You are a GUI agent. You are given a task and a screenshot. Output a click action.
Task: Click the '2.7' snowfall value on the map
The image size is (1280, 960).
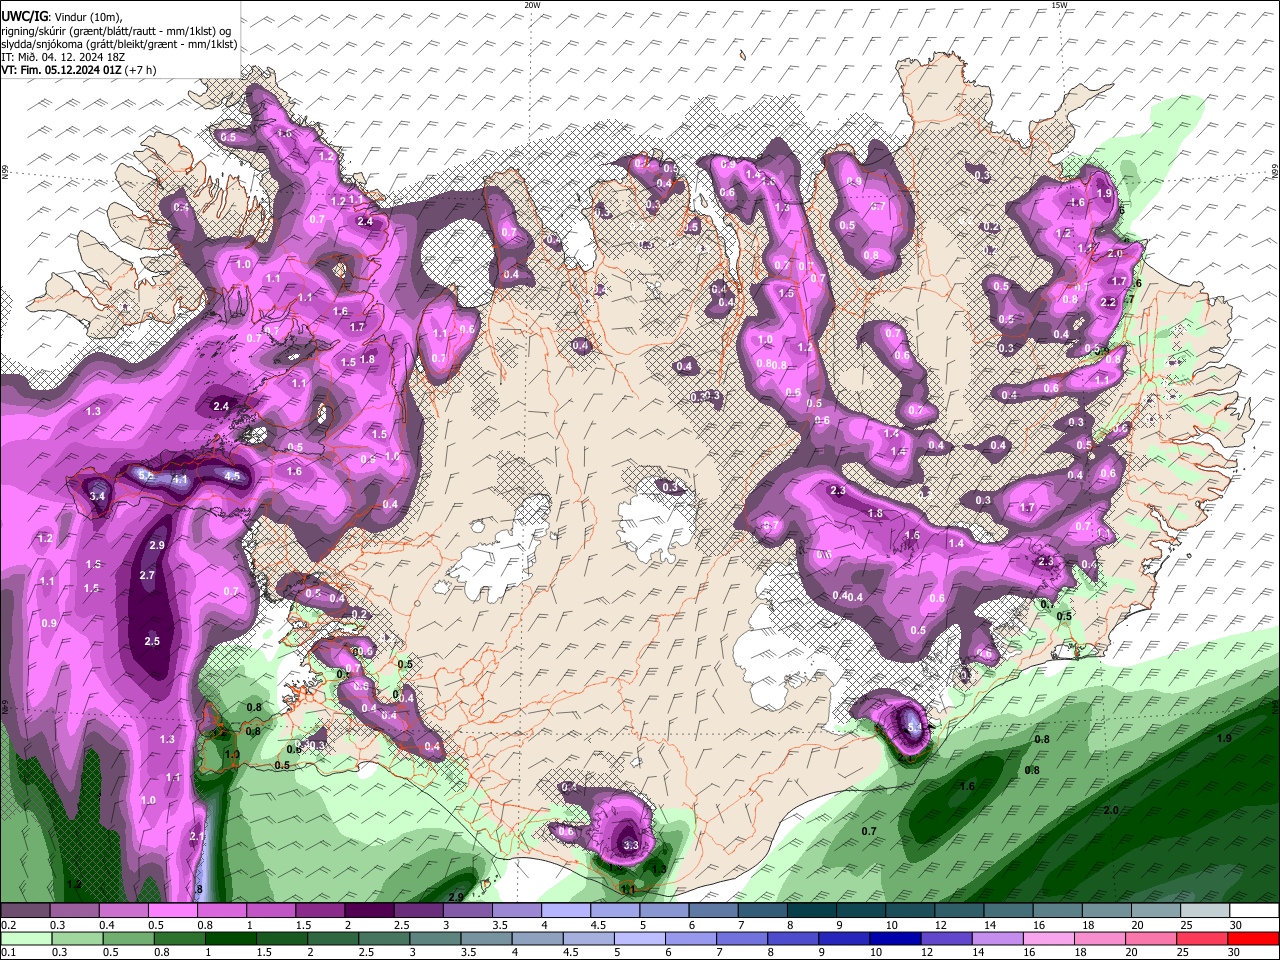[147, 575]
